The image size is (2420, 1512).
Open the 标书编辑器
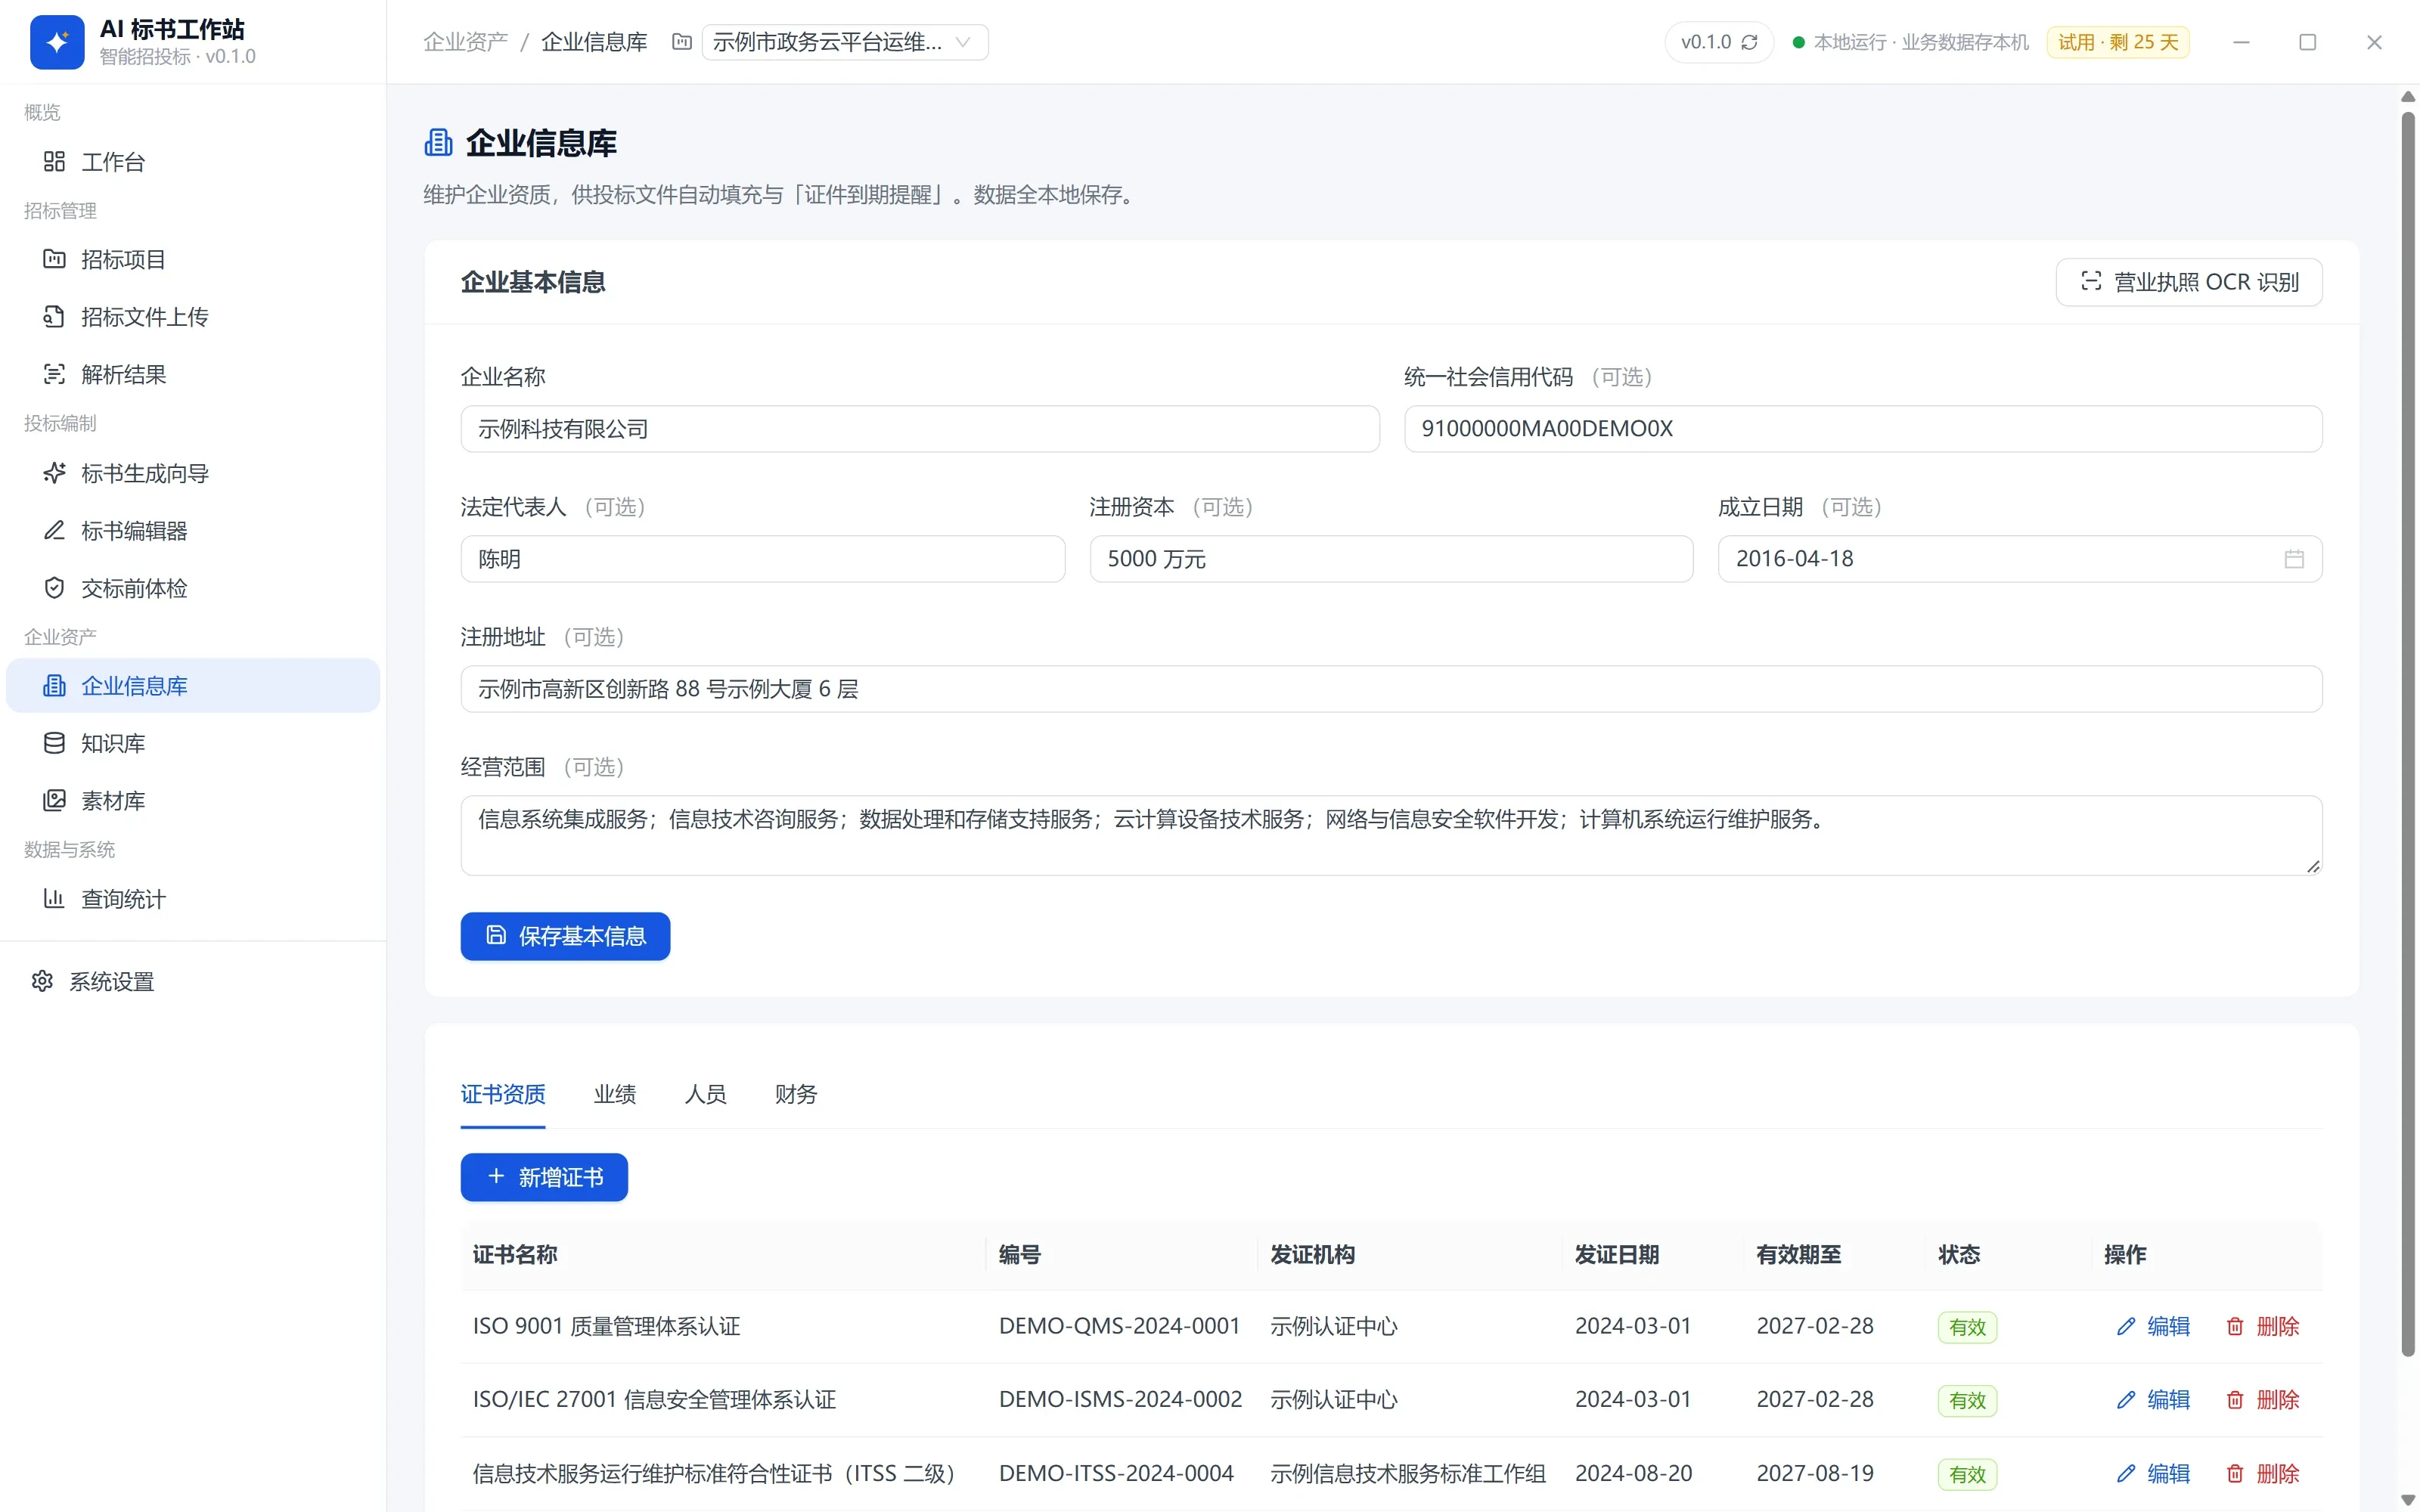[193, 531]
